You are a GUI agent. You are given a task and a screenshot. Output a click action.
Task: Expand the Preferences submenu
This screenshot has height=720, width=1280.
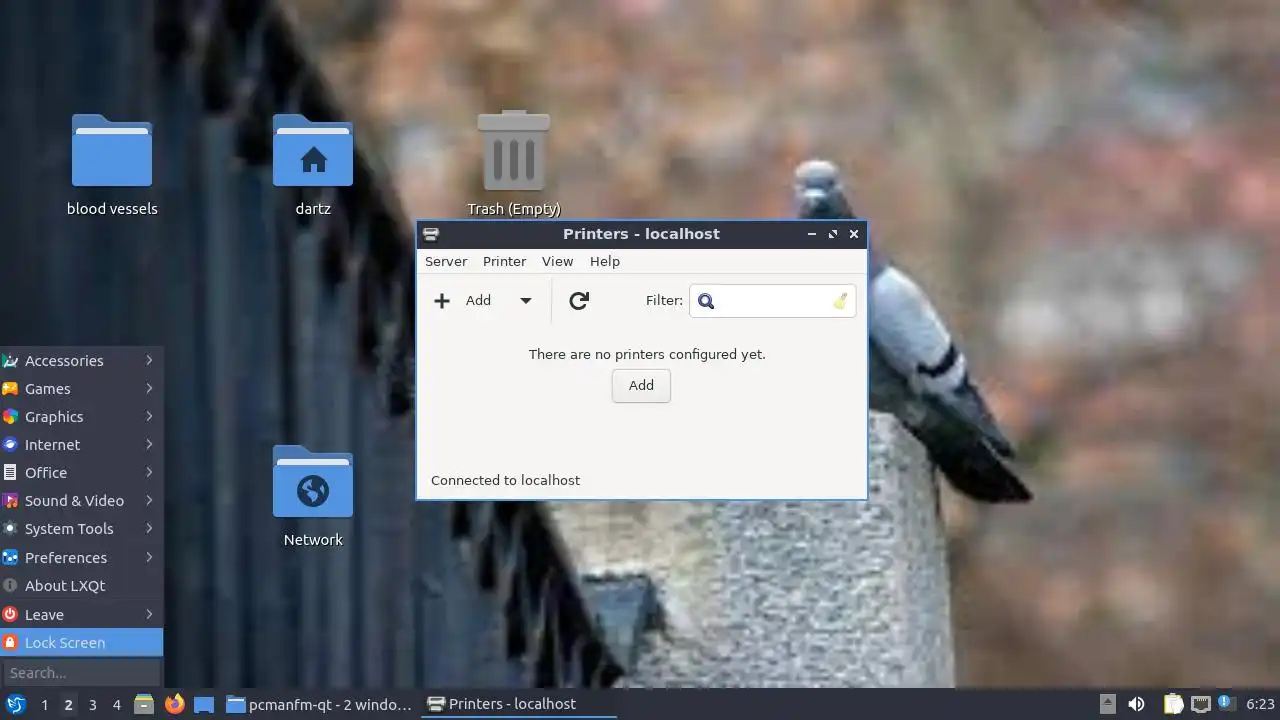click(81, 557)
